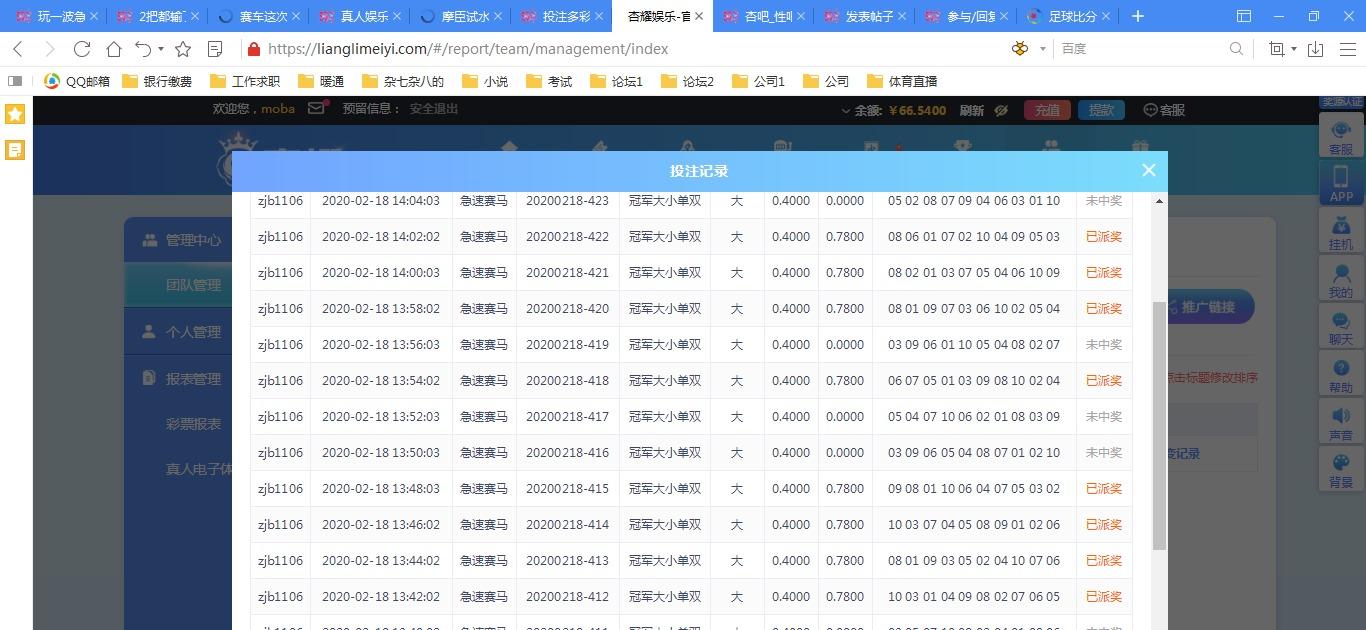This screenshot has width=1366, height=630.
Task: Click 已派奖 status for issue 20200218-412
Action: [1103, 597]
